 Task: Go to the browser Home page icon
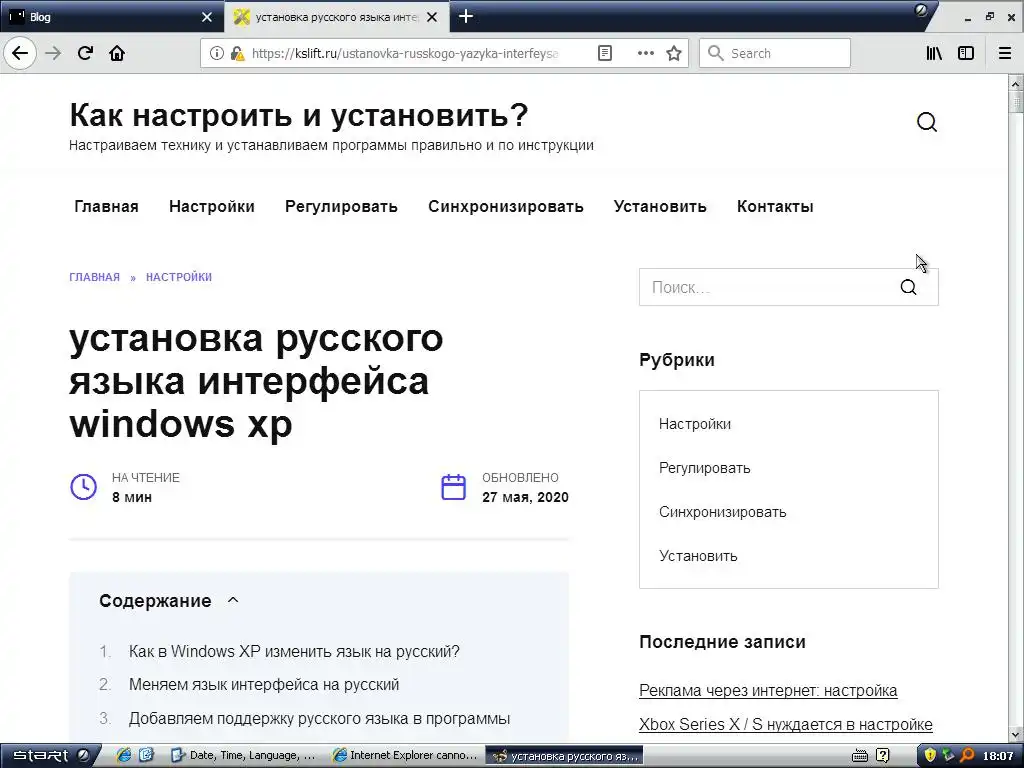[117, 53]
